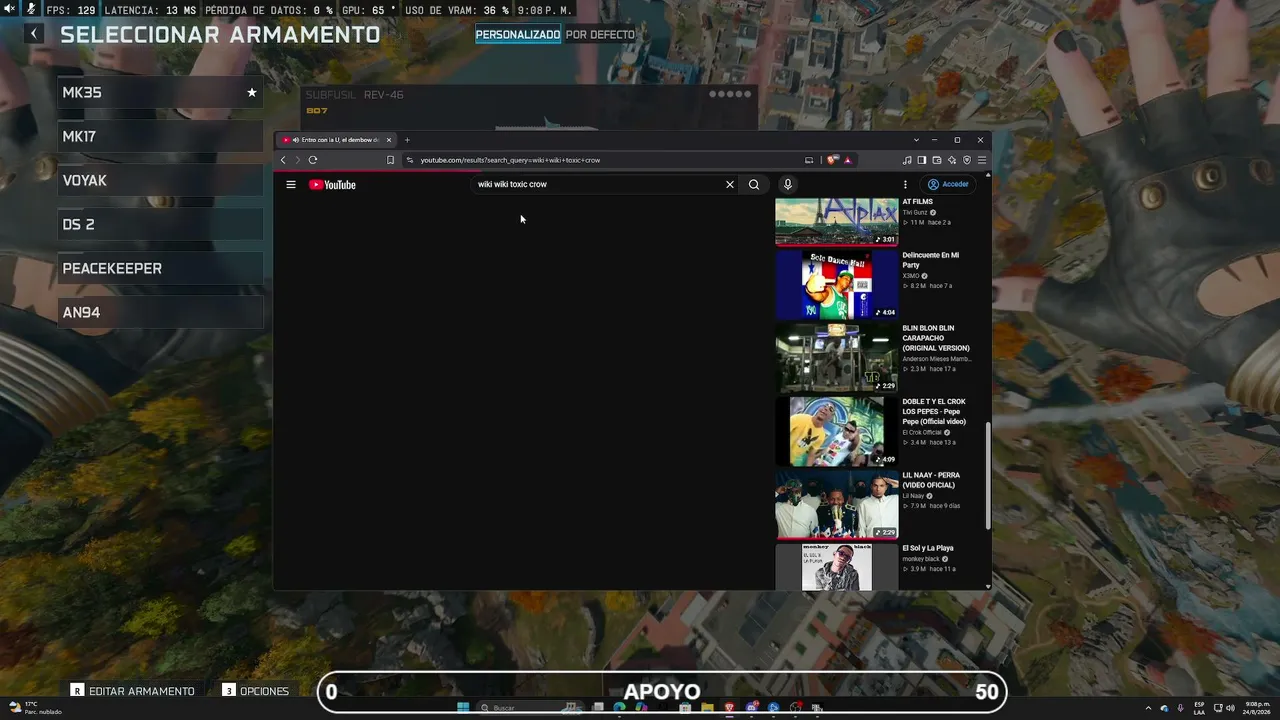Open File Explorer from the taskbar

[x=707, y=708]
